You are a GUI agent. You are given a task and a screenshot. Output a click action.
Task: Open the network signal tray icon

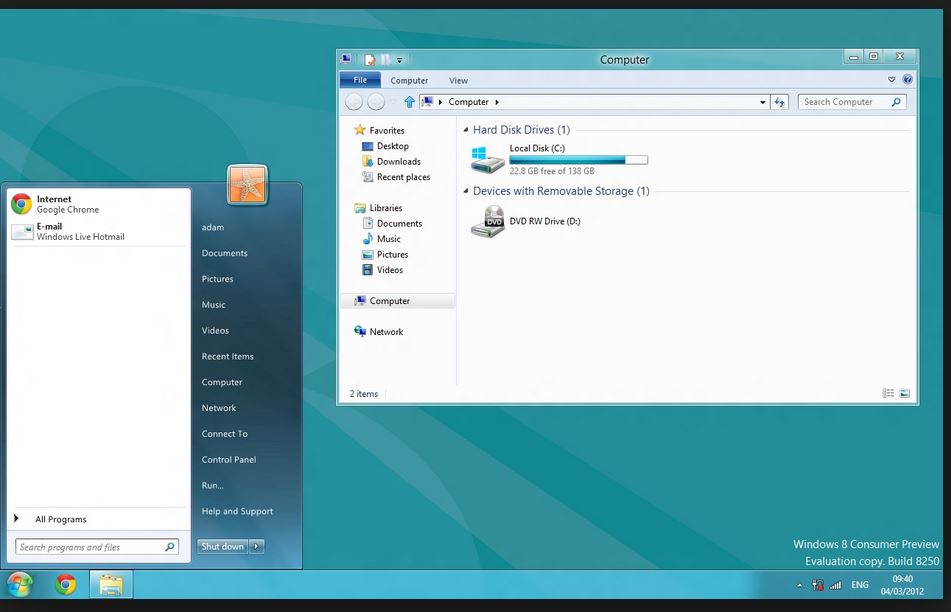tap(836, 585)
